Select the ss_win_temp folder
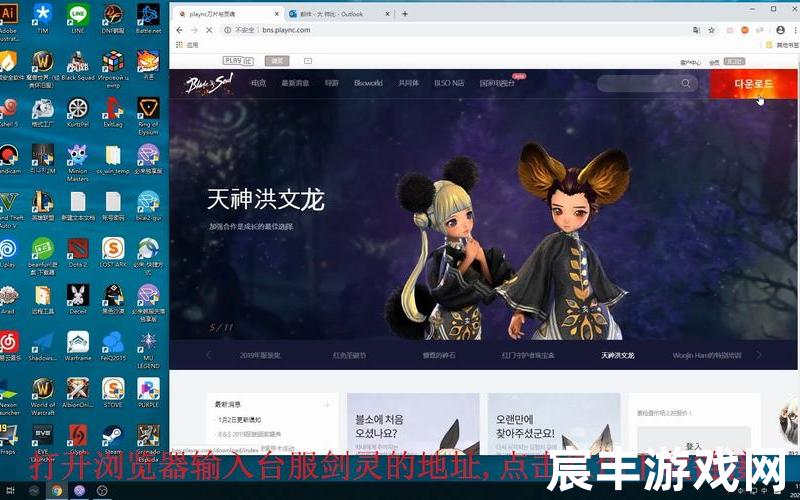The height and width of the screenshot is (500, 800). point(113,159)
